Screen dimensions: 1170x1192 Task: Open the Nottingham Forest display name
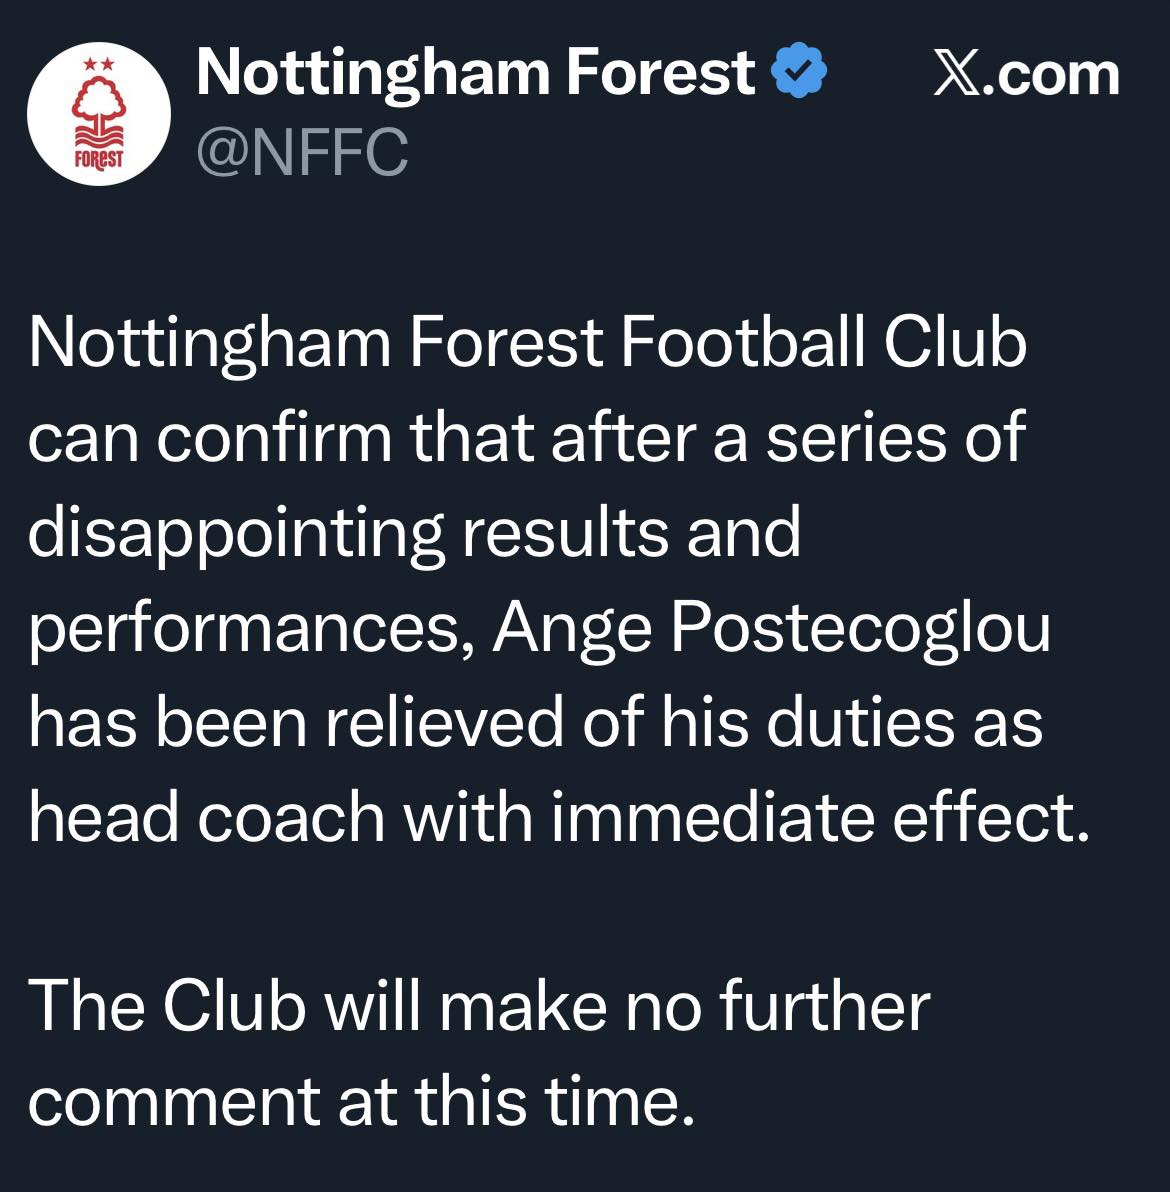(476, 73)
